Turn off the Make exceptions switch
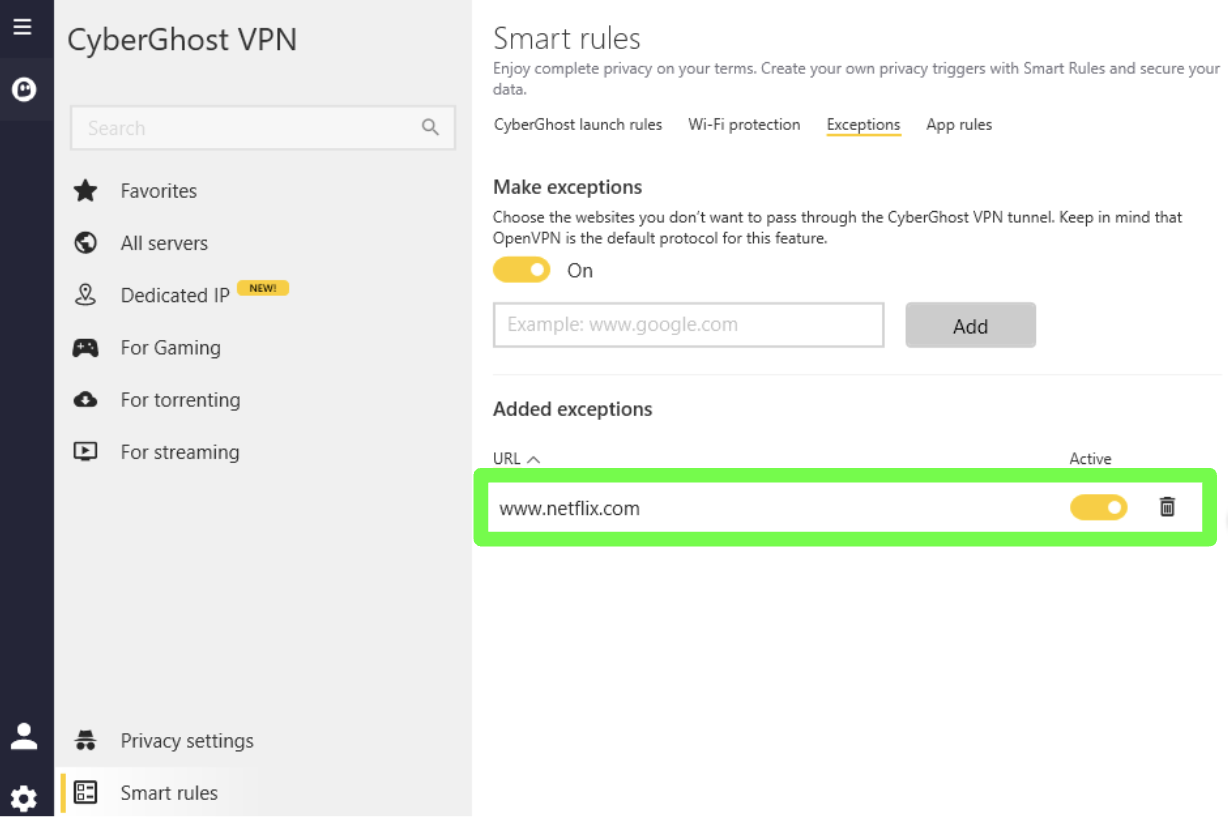 (522, 270)
